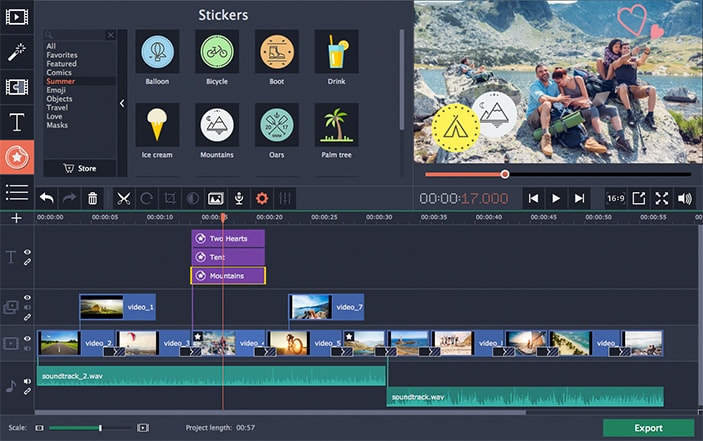The height and width of the screenshot is (441, 703).
Task: Select the Favorites sticker category
Action: pos(62,55)
